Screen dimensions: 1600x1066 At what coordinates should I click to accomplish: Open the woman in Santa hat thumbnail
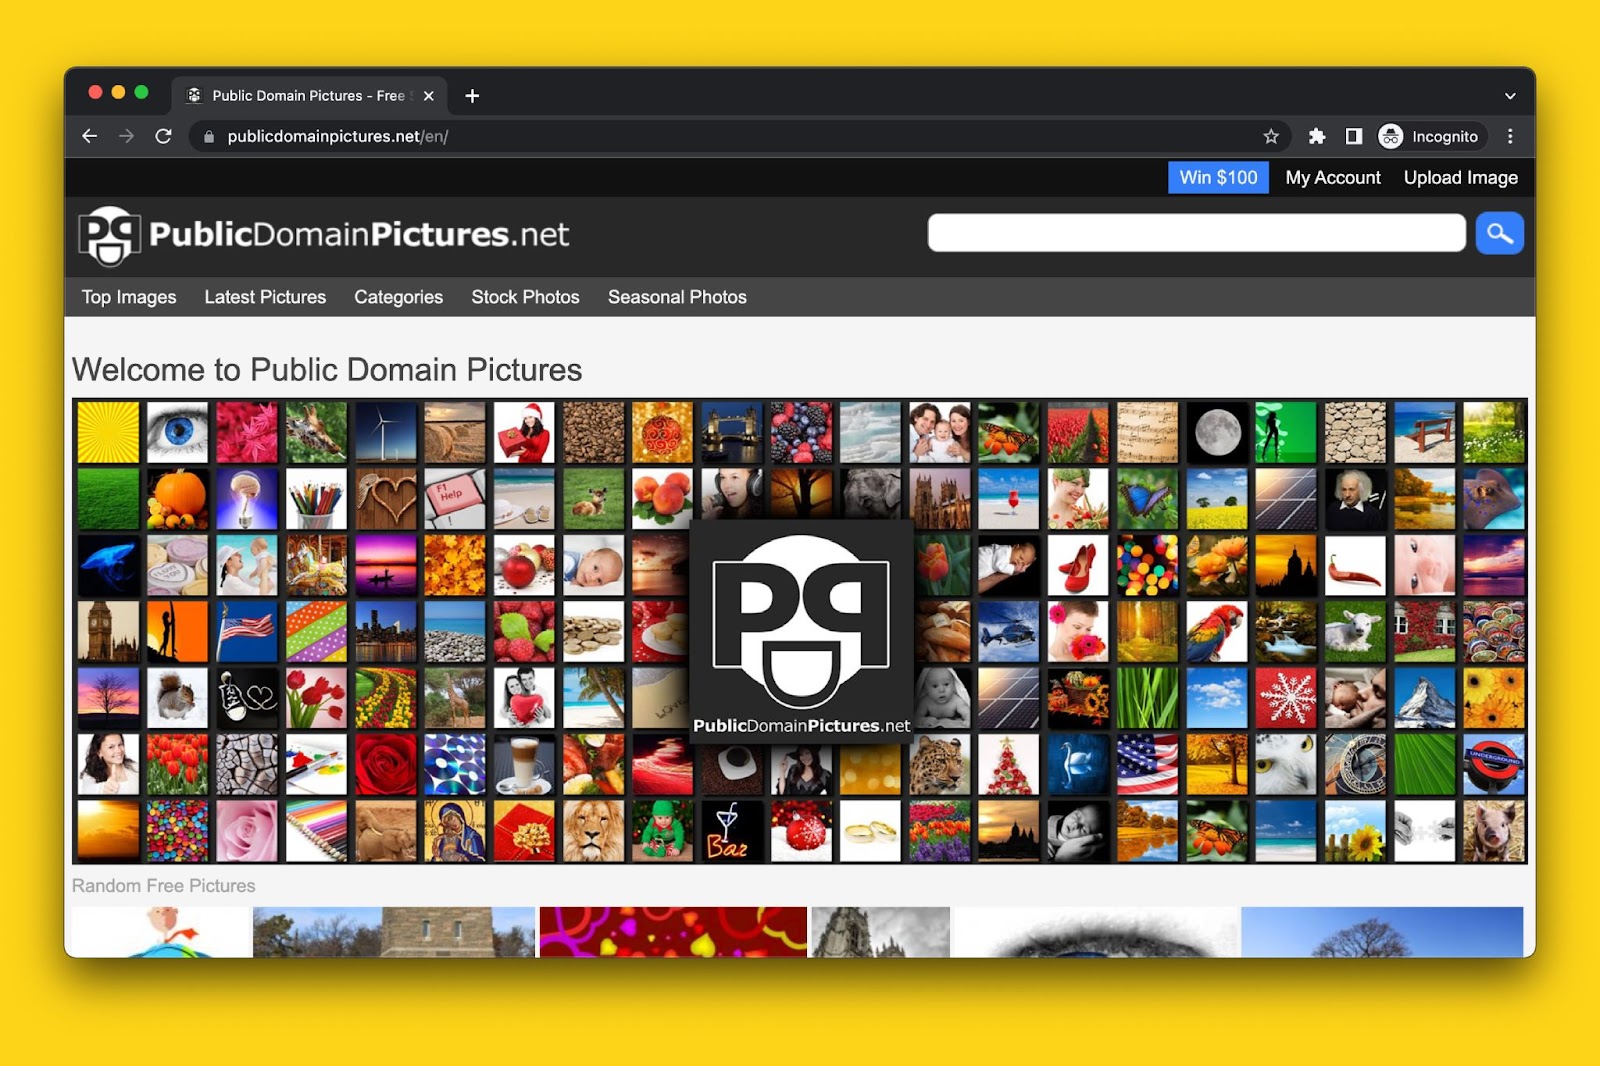point(524,432)
